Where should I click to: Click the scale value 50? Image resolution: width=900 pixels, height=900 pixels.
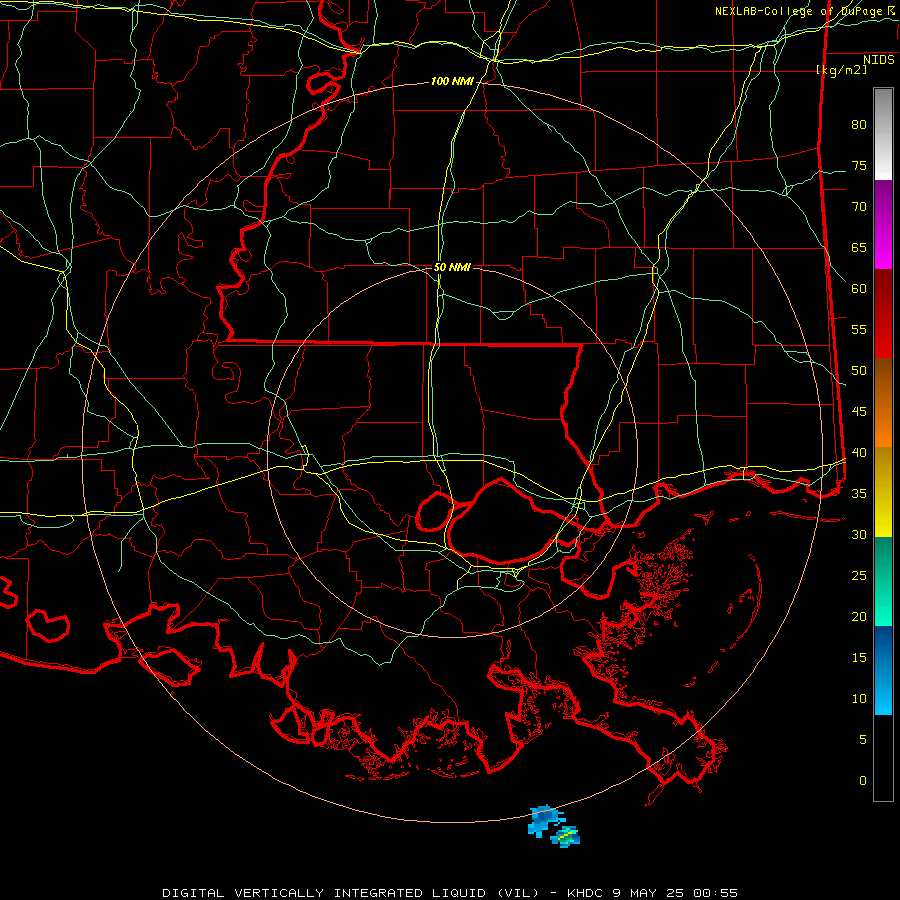coord(859,371)
